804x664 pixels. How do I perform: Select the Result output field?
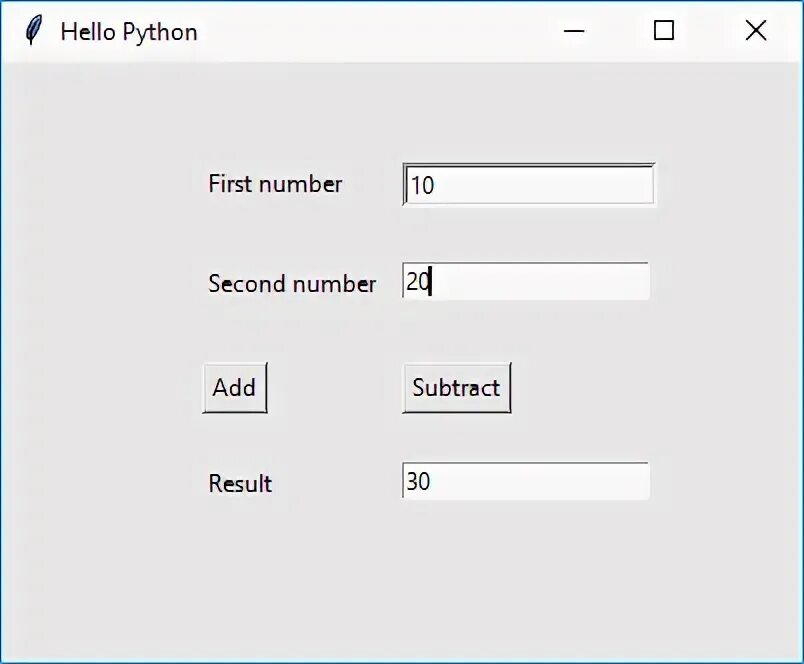[526, 481]
